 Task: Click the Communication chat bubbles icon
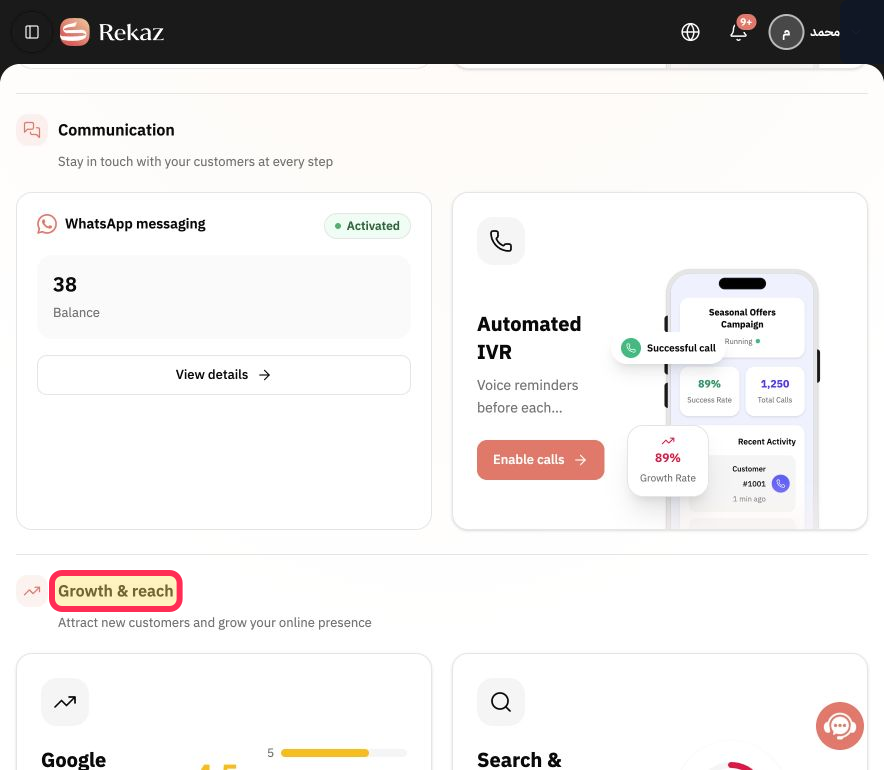pos(32,130)
